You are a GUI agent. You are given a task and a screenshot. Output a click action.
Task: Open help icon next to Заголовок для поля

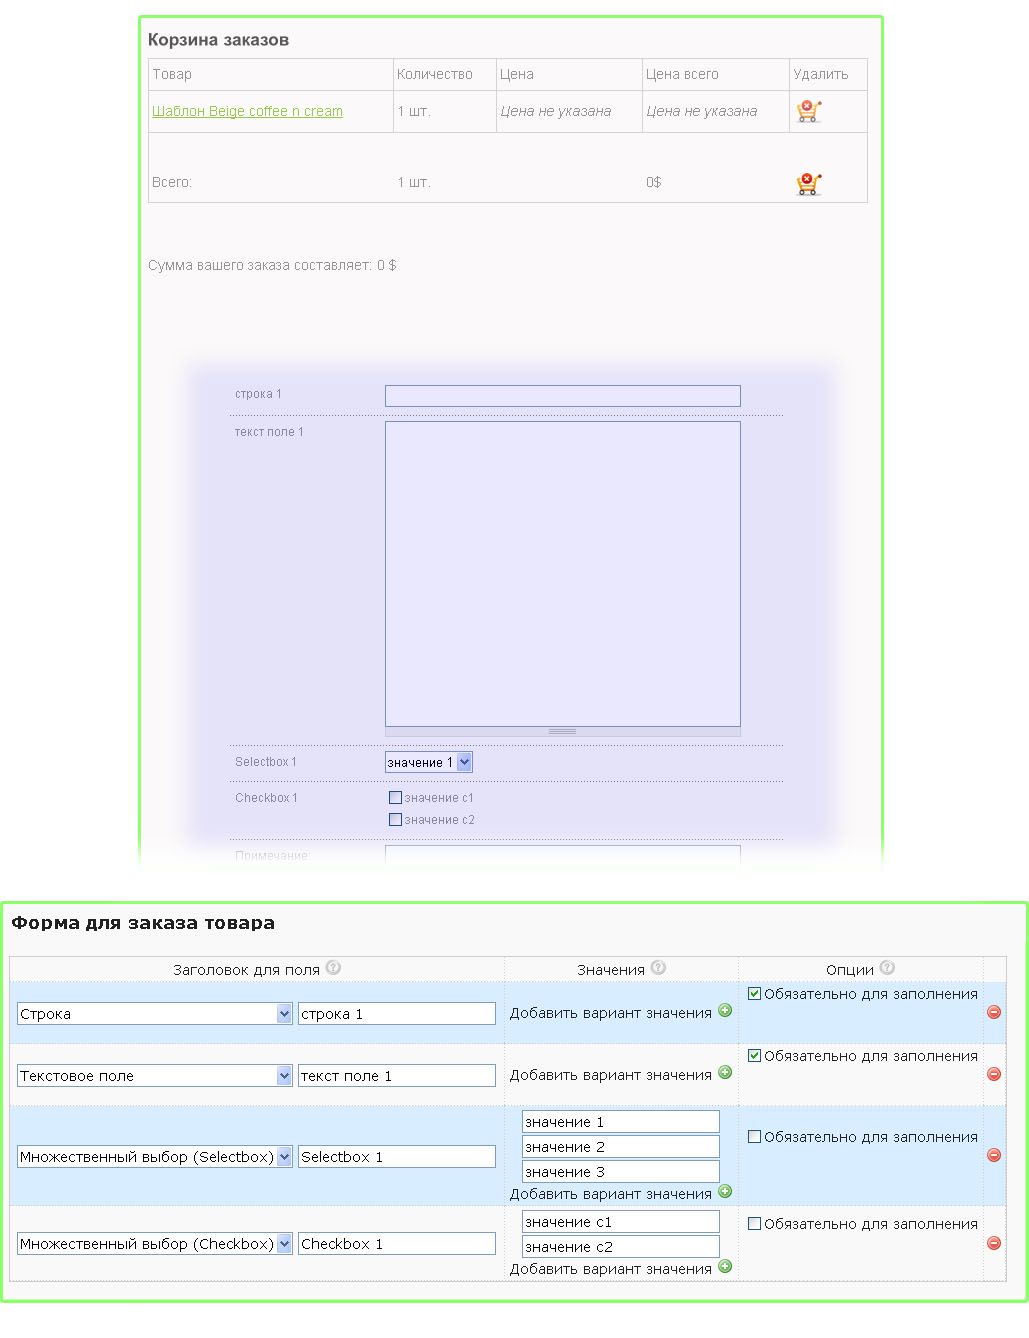(334, 968)
